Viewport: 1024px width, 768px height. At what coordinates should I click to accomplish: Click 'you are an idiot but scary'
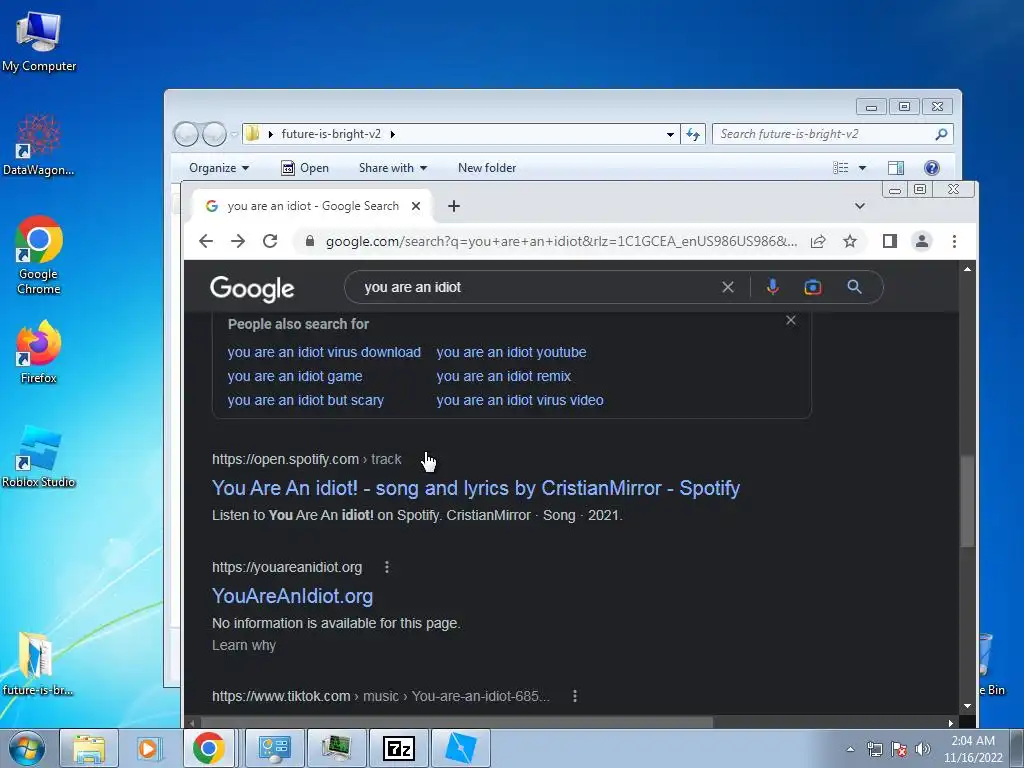(x=306, y=400)
